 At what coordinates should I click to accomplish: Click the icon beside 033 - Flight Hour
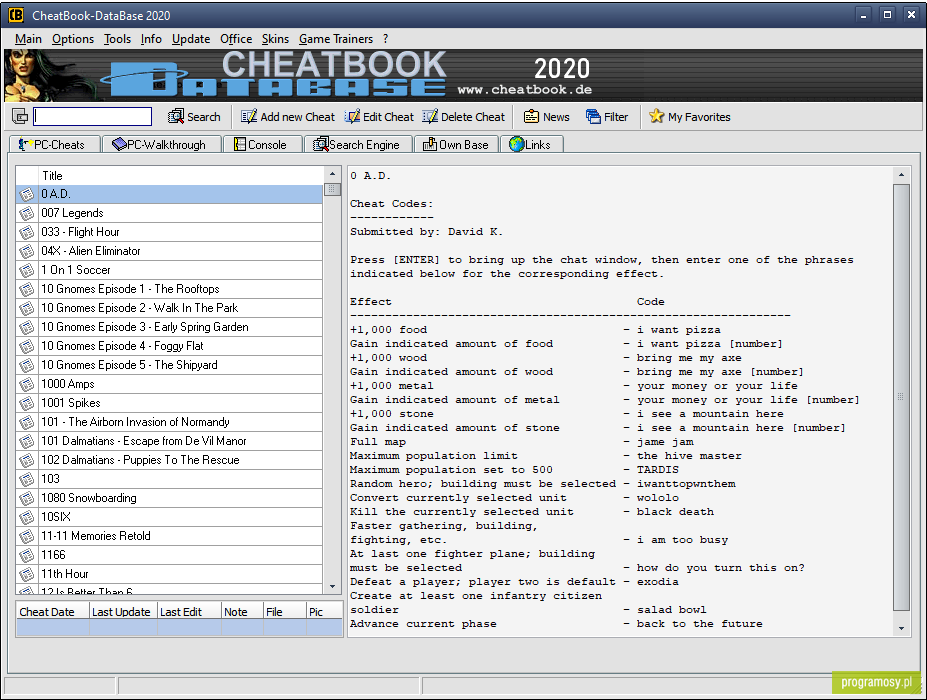(x=27, y=232)
